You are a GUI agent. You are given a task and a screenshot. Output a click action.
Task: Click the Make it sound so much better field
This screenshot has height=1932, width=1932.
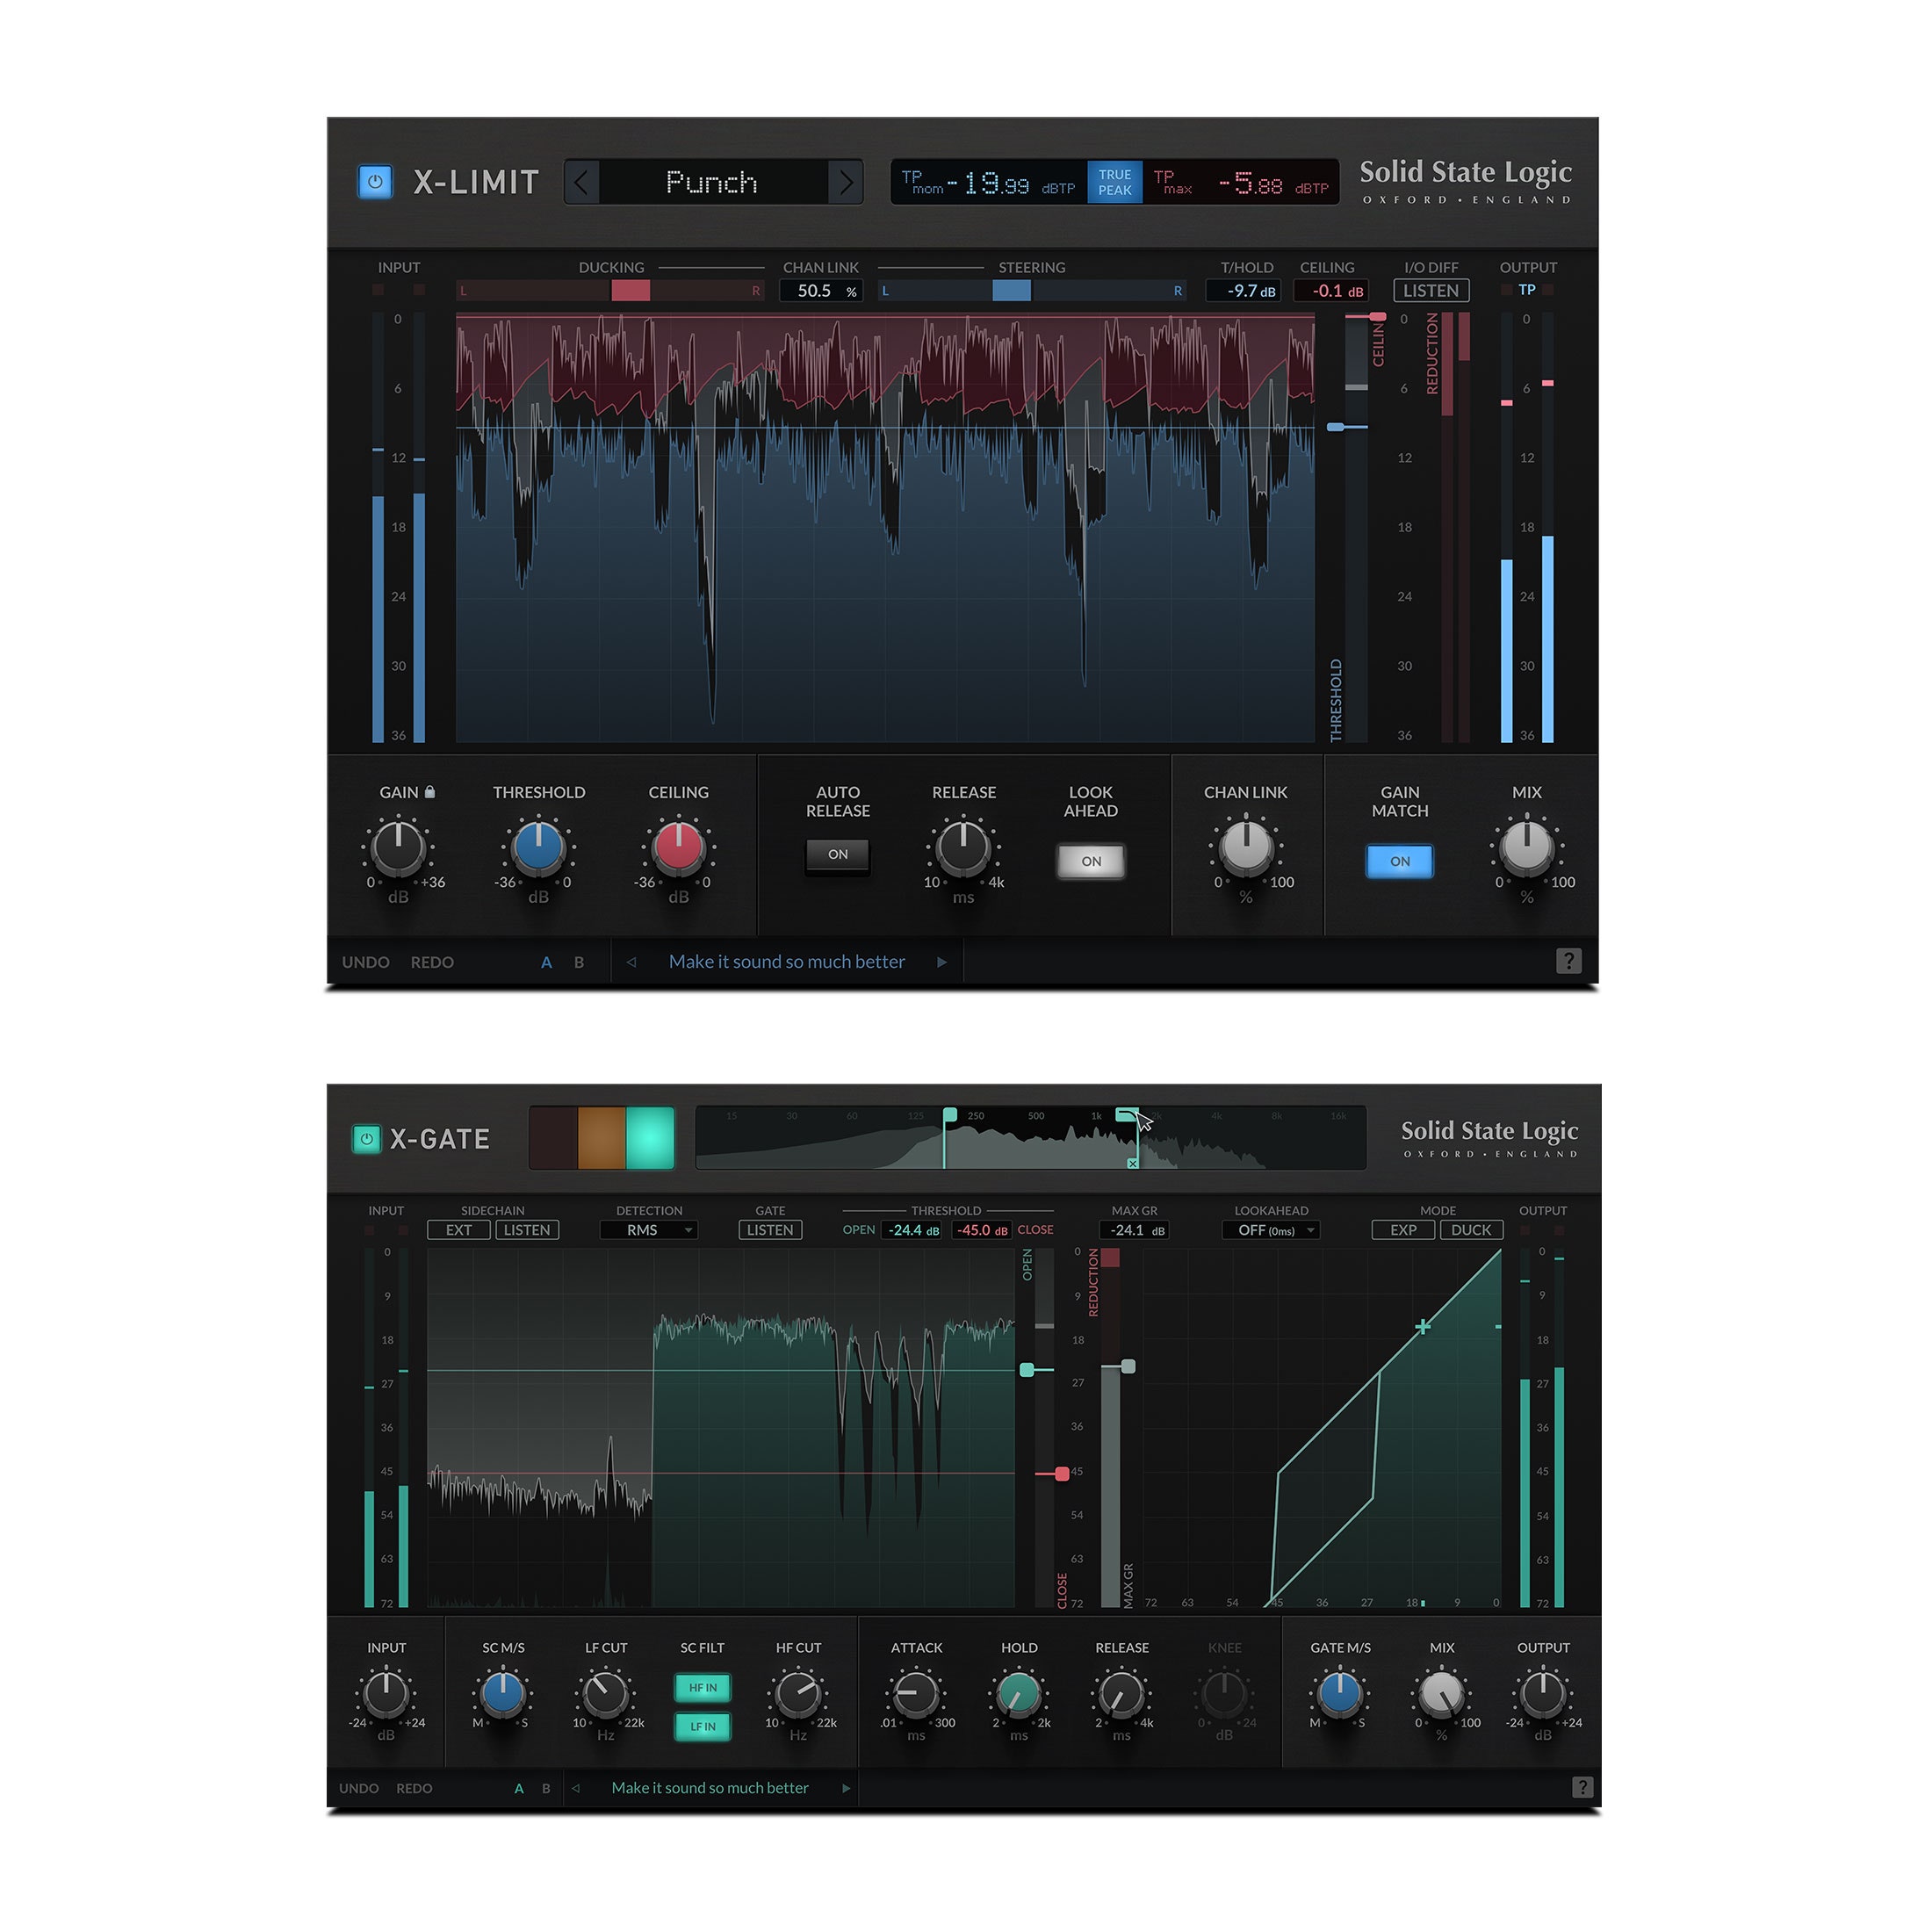tap(786, 962)
